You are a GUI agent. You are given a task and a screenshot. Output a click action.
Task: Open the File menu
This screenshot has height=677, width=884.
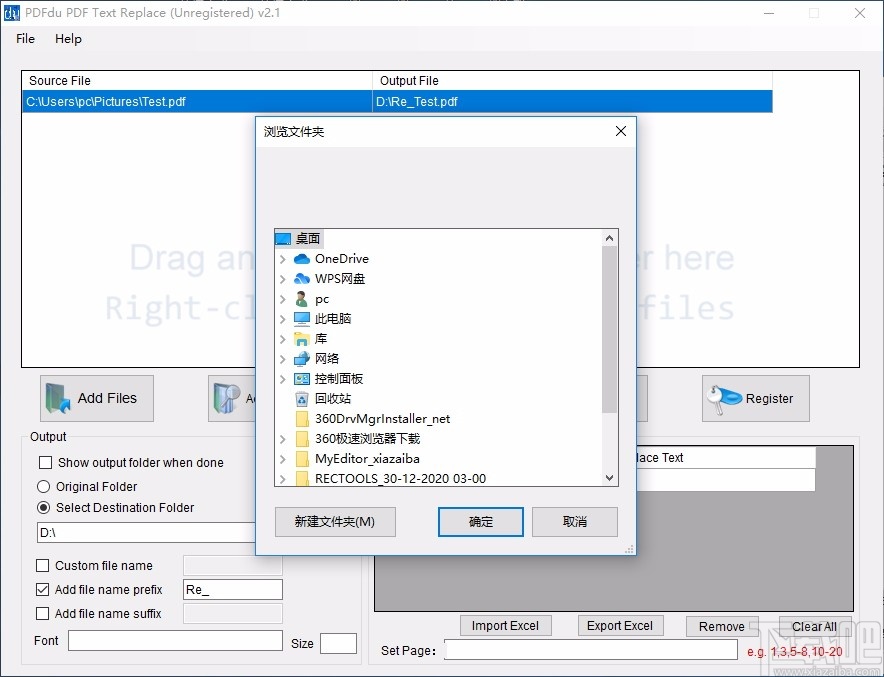24,39
